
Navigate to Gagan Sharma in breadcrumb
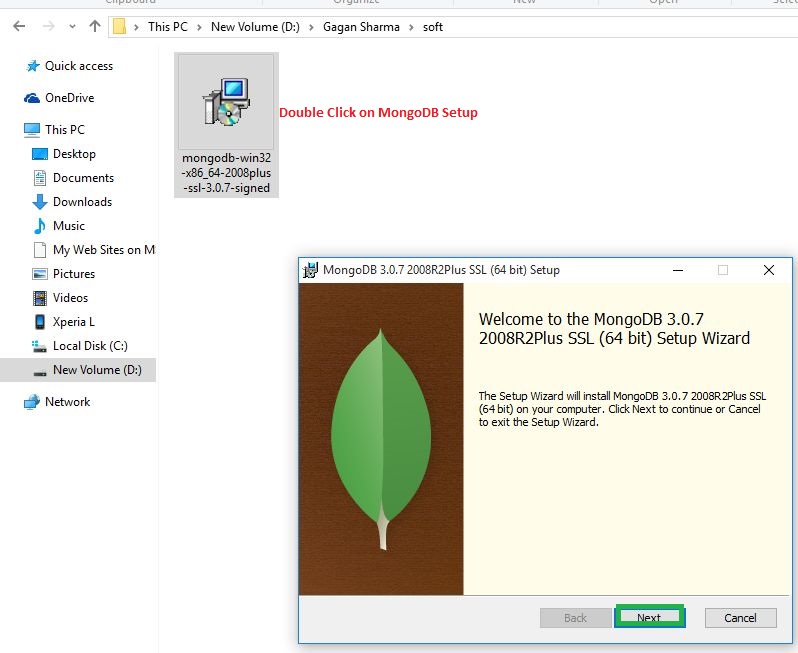pyautogui.click(x=361, y=26)
